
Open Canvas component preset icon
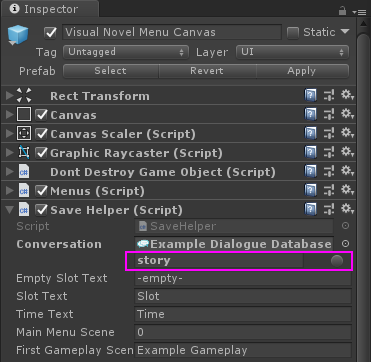[329, 115]
